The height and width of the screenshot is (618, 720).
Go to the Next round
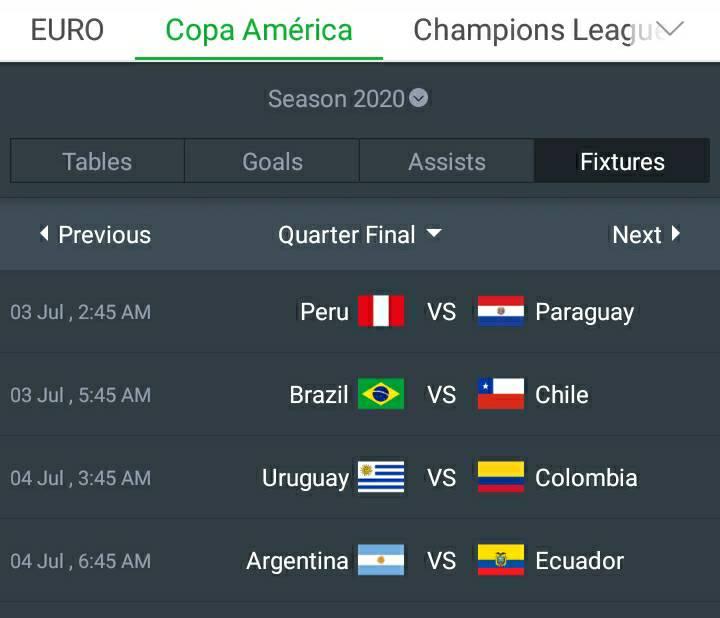[646, 235]
